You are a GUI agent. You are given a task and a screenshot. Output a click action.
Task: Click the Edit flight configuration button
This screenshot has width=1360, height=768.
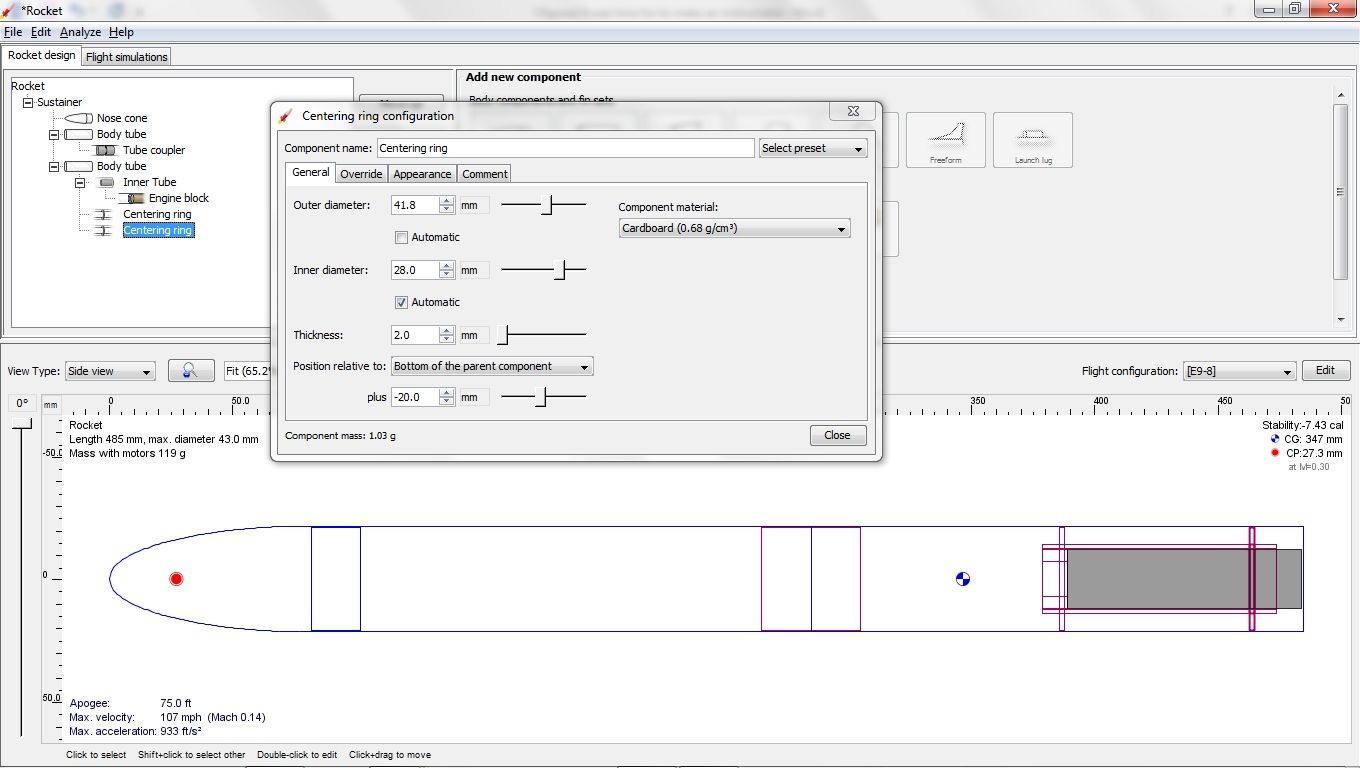1325,371
